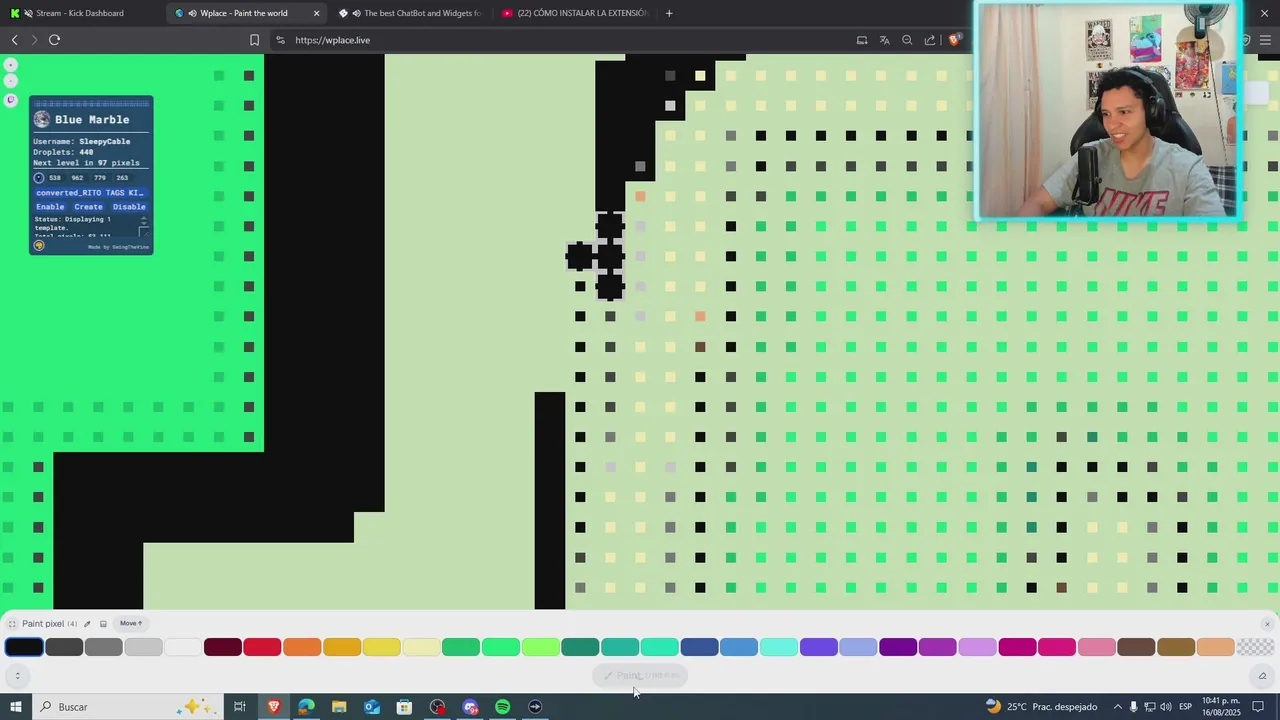
Task: Switch to Stream - Kick Dashboard tab
Action: (80, 13)
